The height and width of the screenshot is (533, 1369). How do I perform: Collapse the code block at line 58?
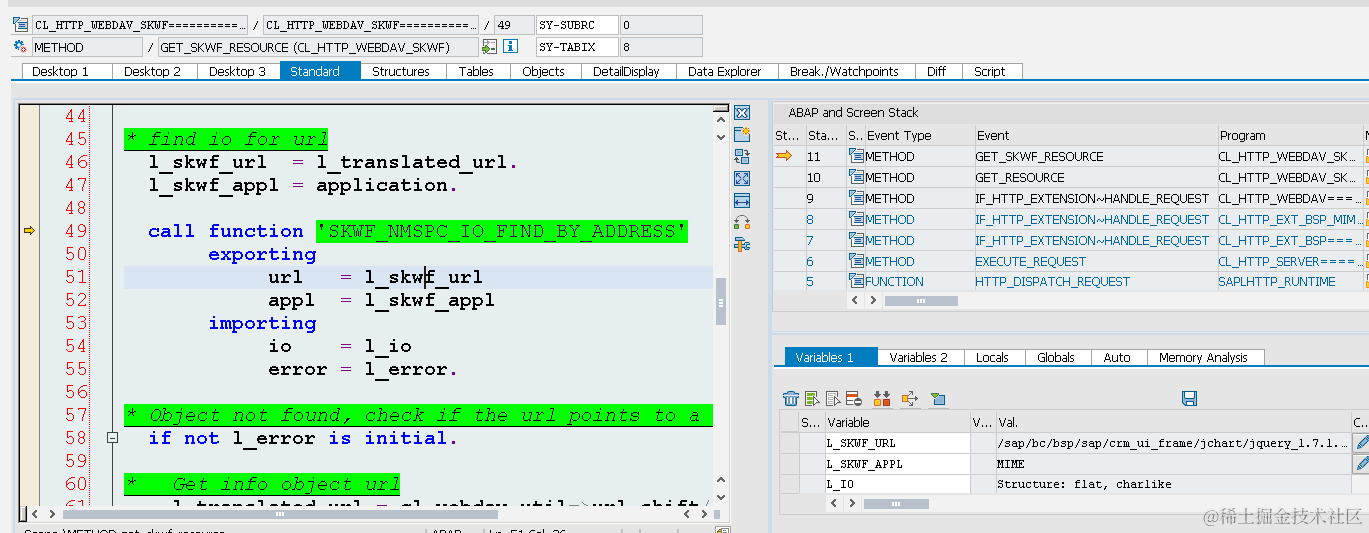point(112,438)
